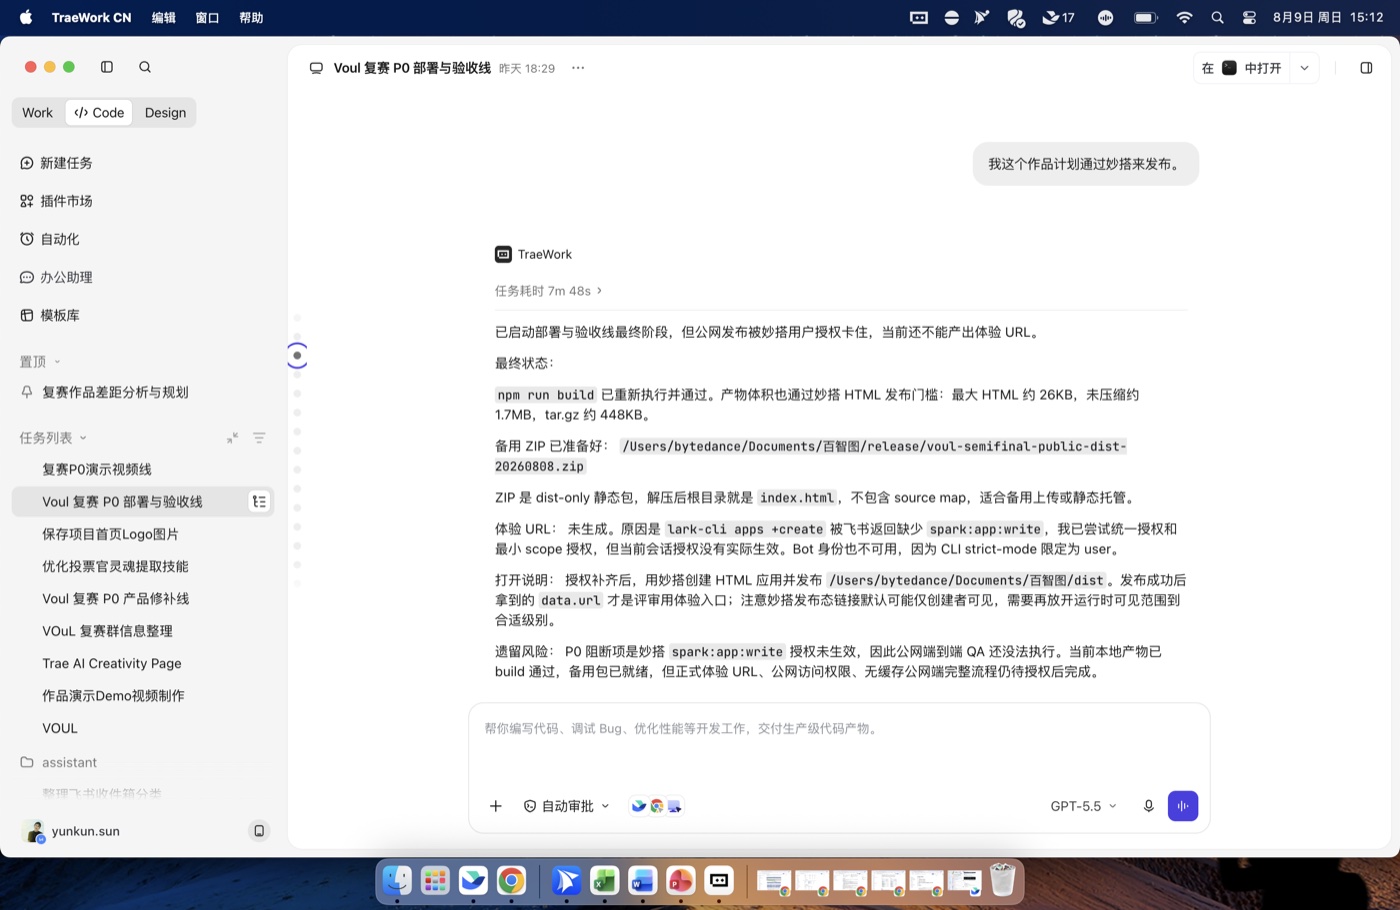Select task 优化投票官灵魂提取技能
1400x910 pixels.
point(115,566)
